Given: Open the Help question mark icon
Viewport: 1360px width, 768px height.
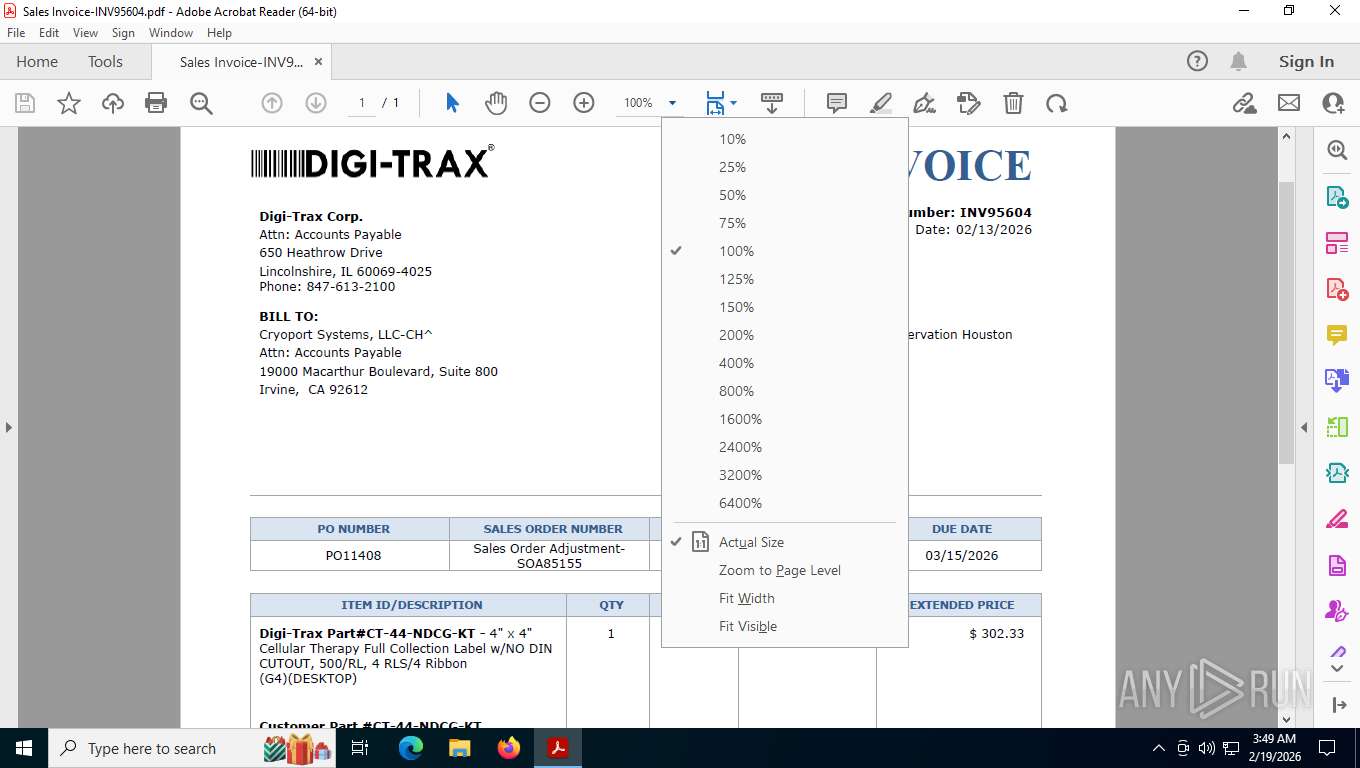Looking at the screenshot, I should click(x=1197, y=61).
